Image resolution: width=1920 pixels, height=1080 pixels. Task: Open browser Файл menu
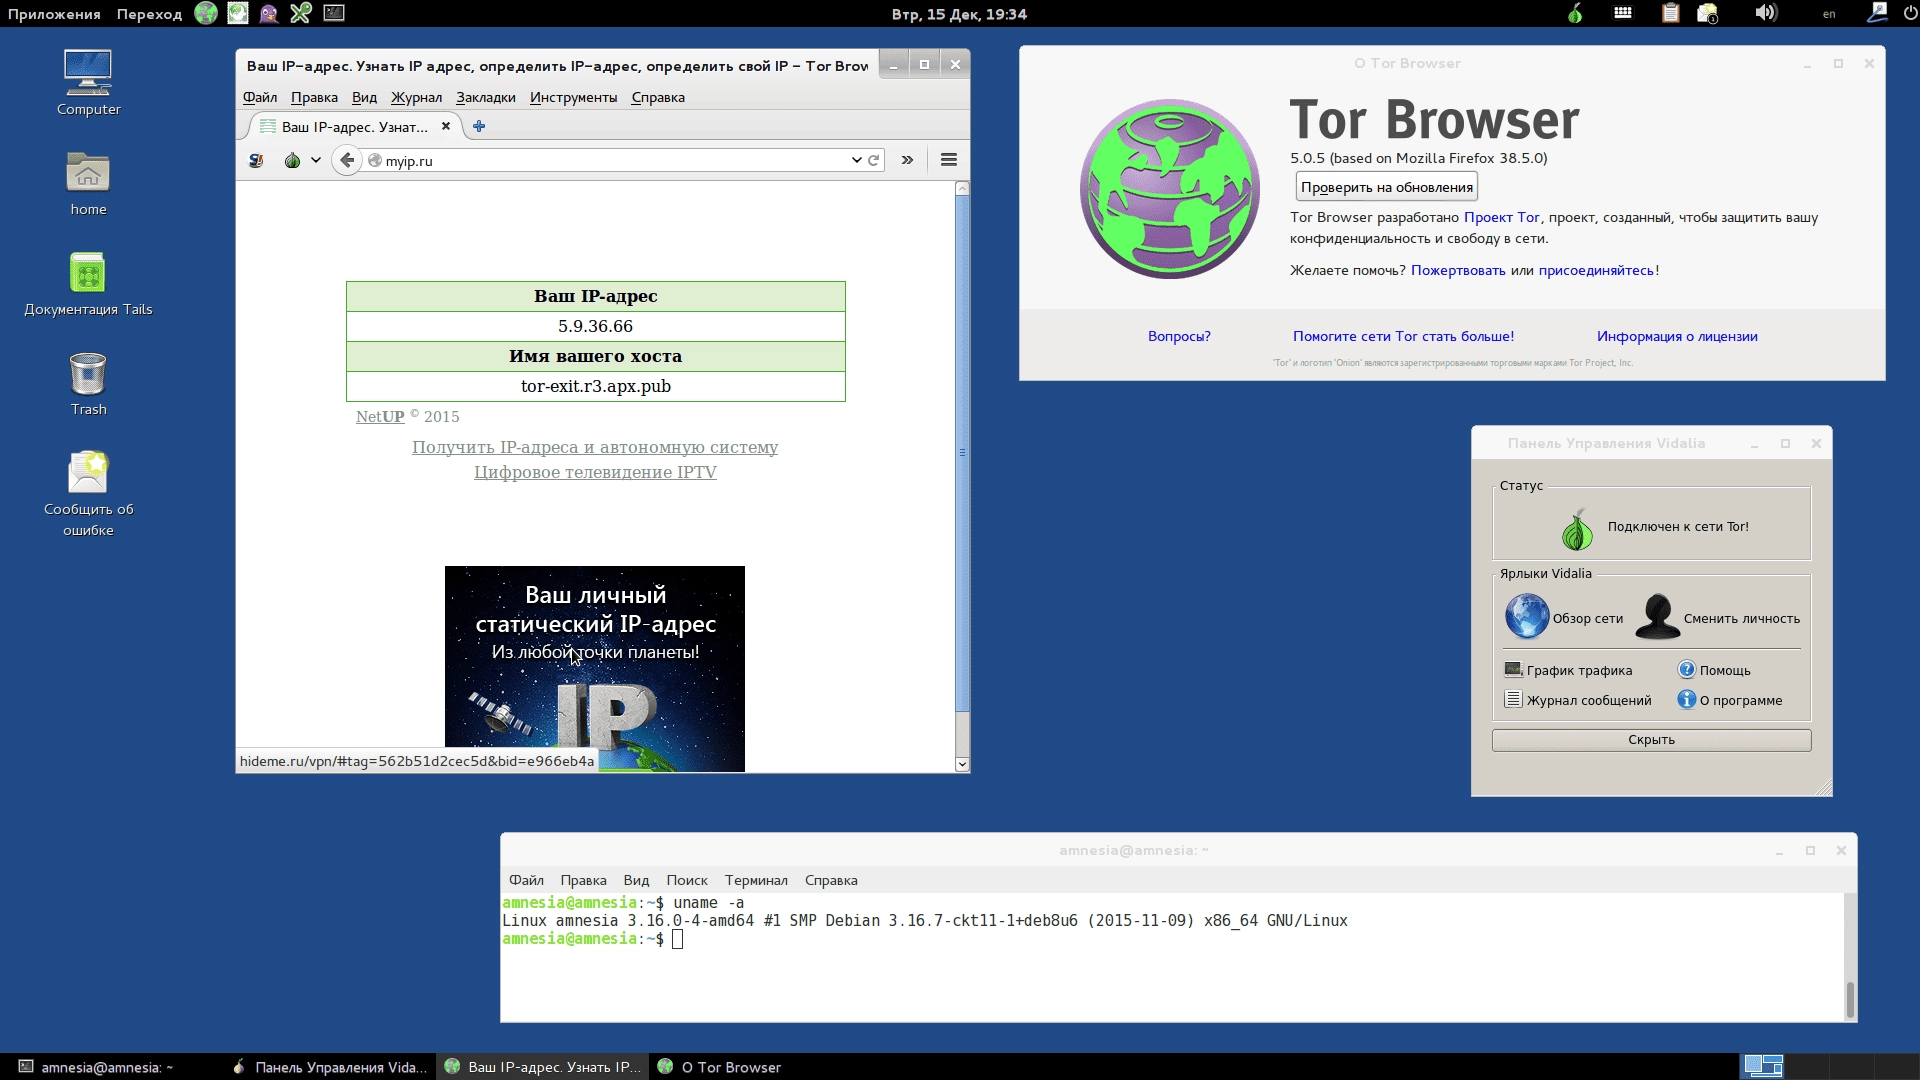pyautogui.click(x=260, y=97)
